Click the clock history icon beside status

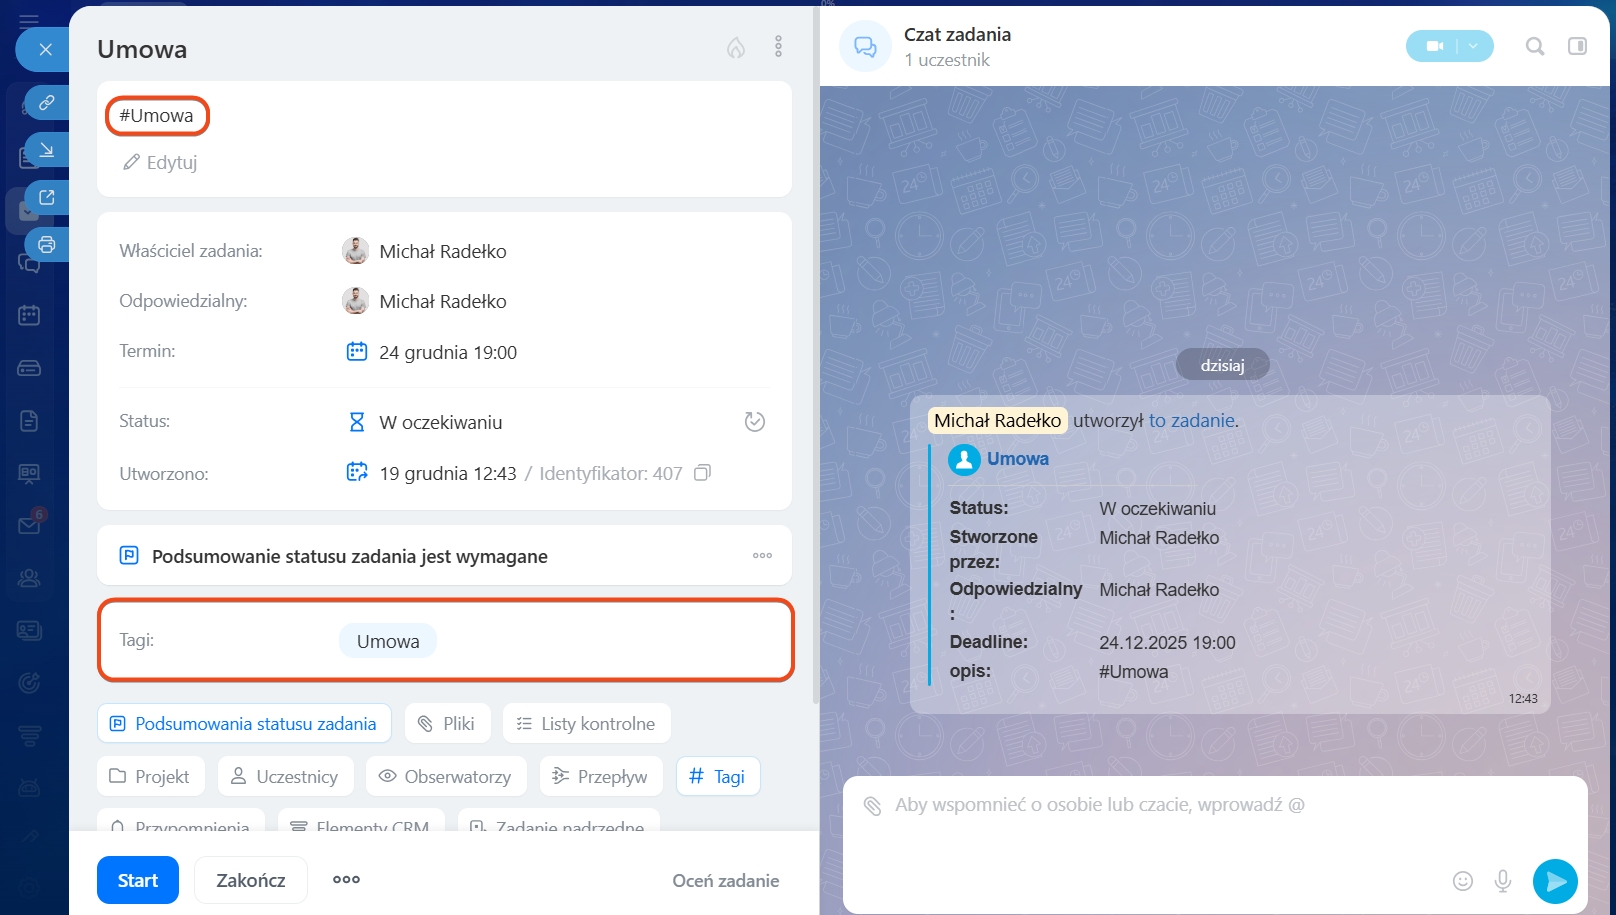click(x=755, y=422)
